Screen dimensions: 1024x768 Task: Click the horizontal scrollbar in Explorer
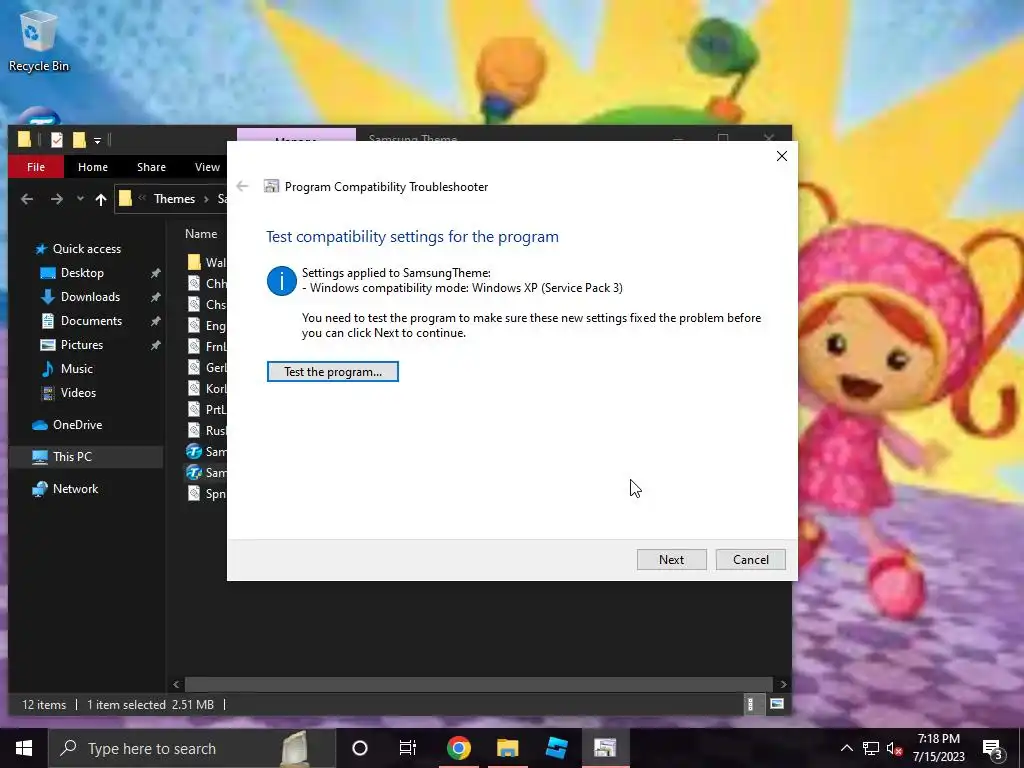tap(479, 684)
